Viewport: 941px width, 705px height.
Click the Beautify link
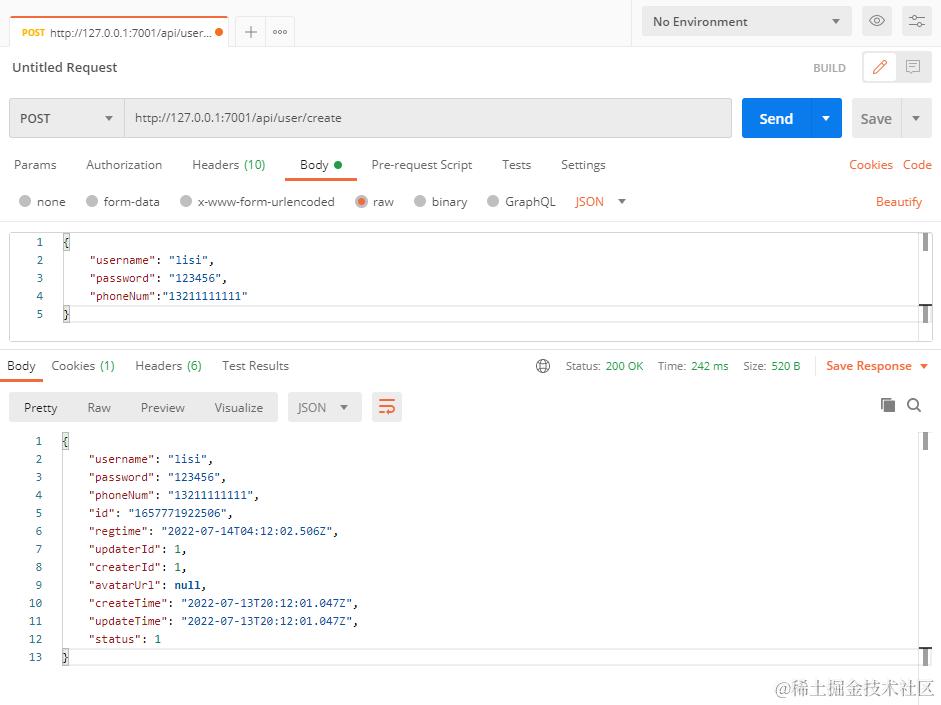click(x=898, y=202)
